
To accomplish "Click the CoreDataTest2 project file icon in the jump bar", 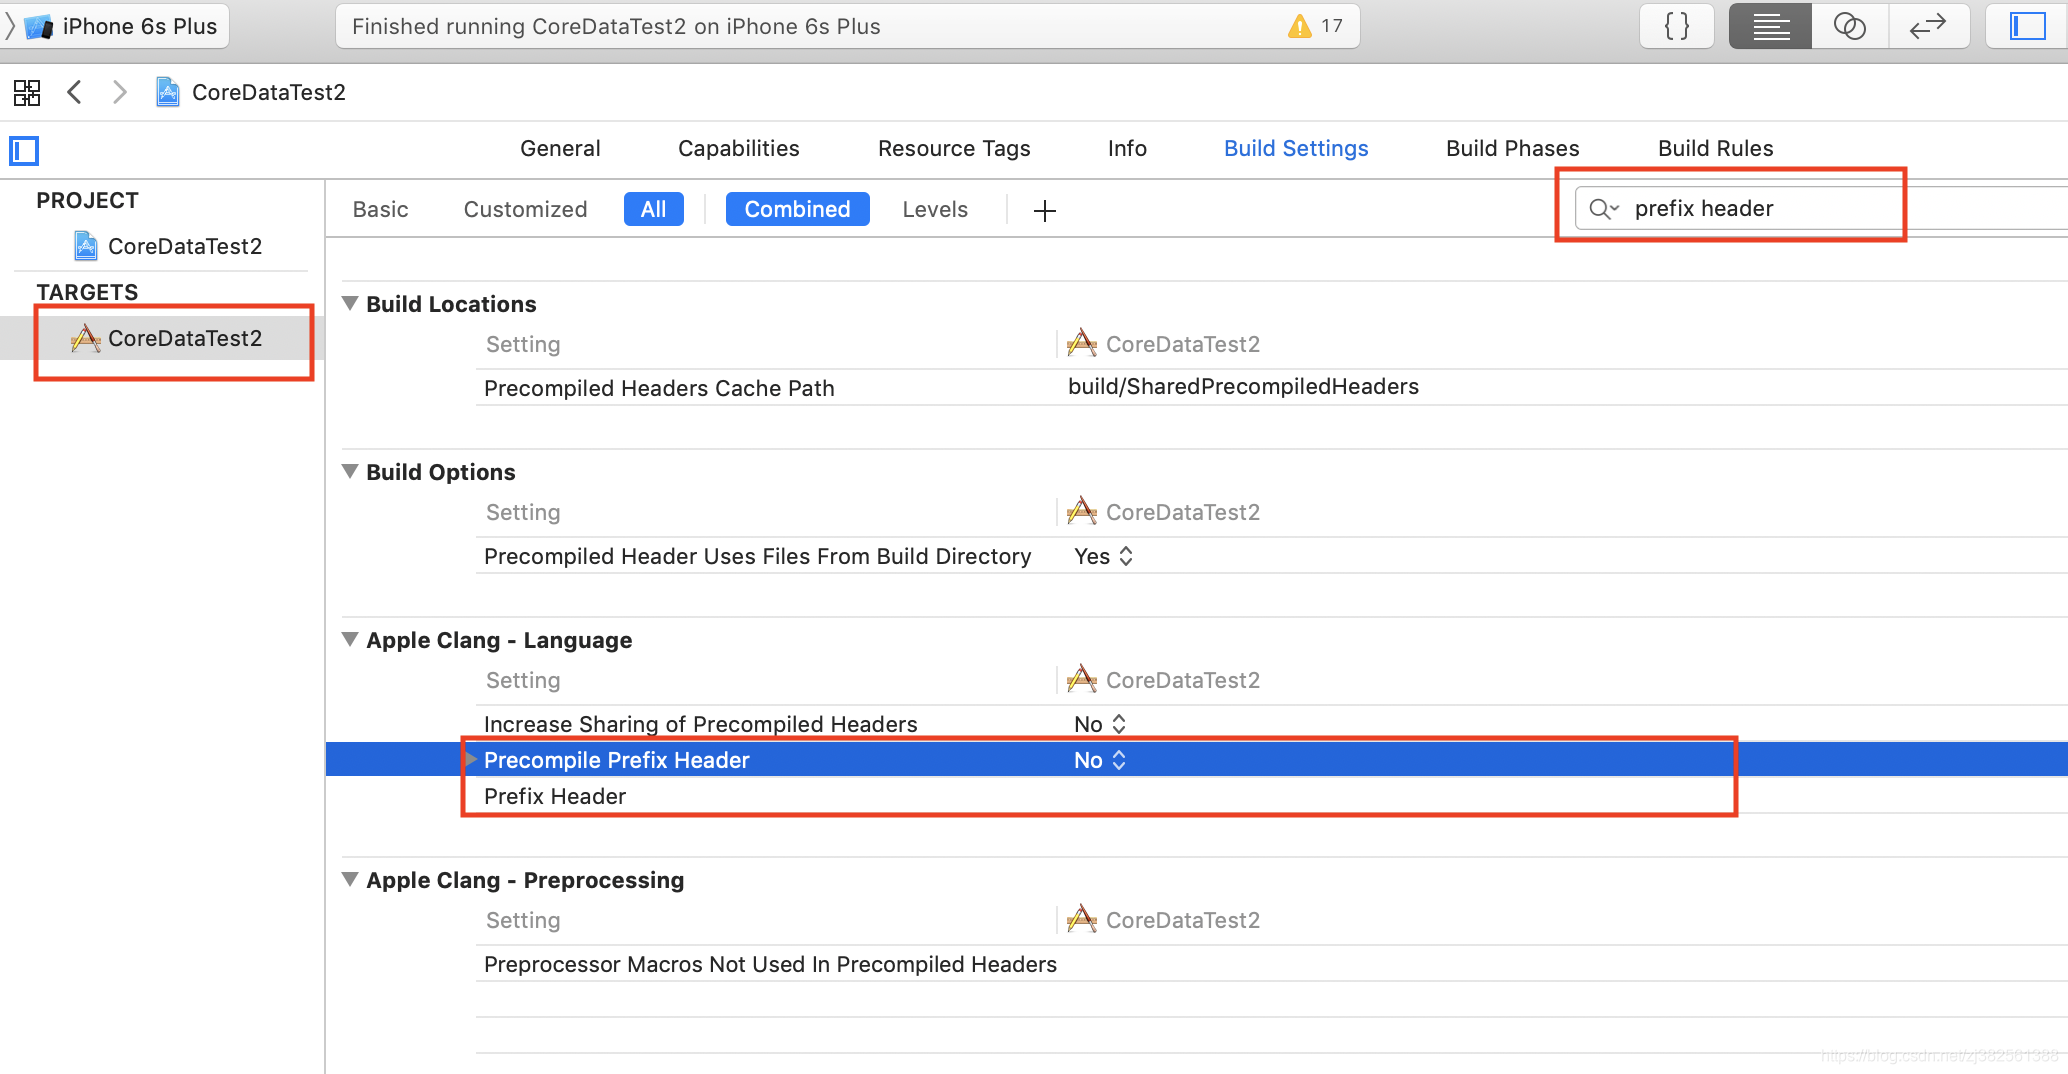I will [168, 93].
